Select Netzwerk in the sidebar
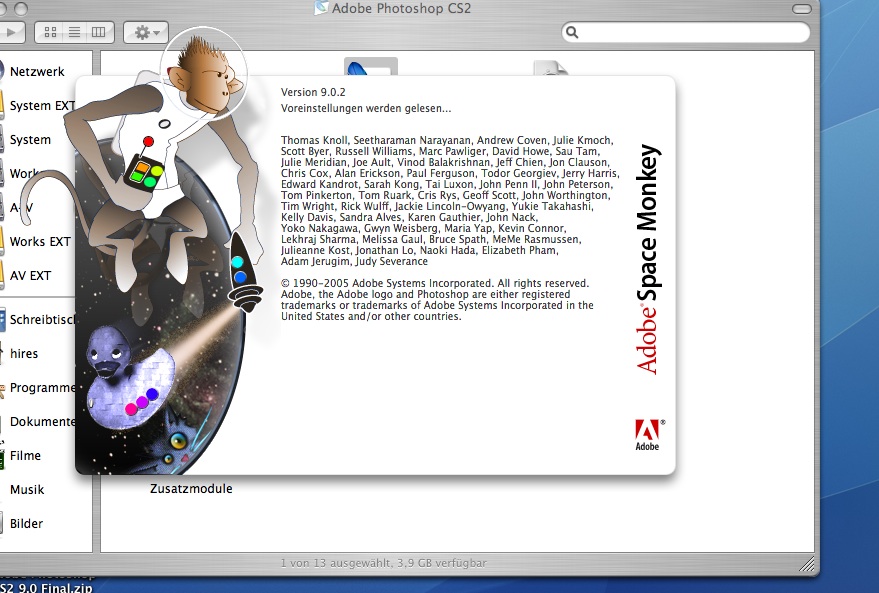The height and width of the screenshot is (593, 879). point(37,72)
